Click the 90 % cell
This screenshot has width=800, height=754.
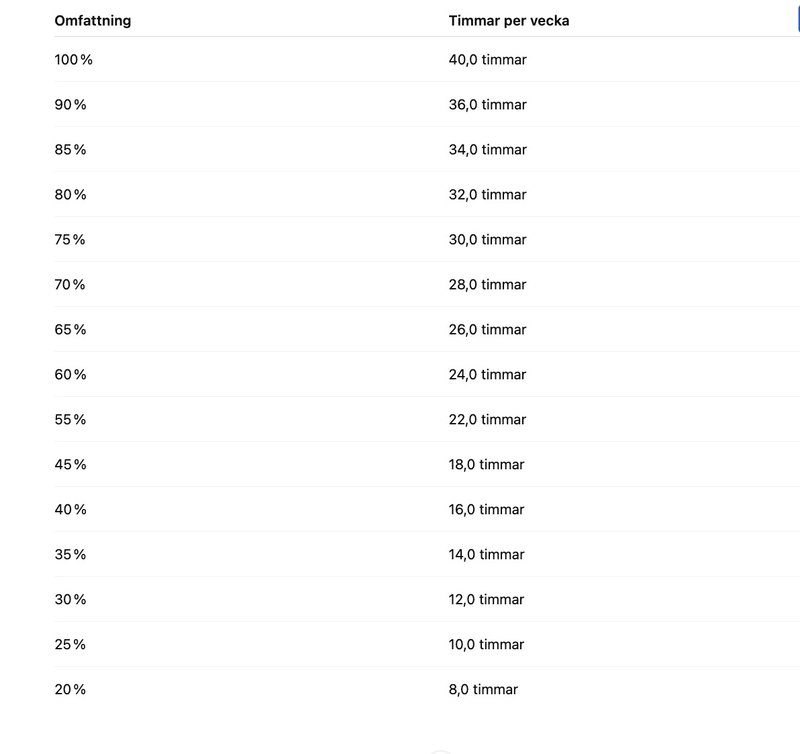[x=70, y=105]
